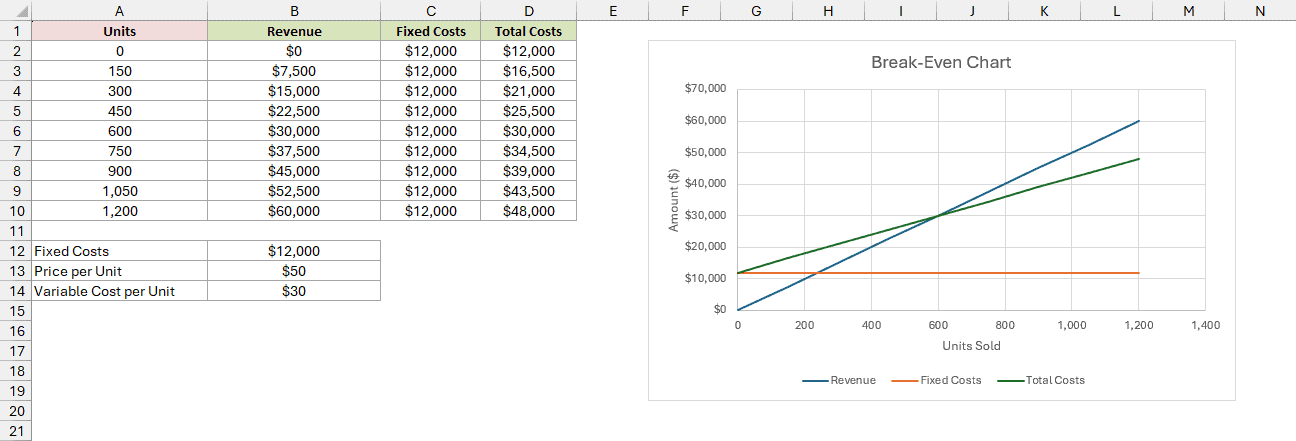Screen dimensions: 1296x441
Task: Select total costs cell showing $34,500
Action: (528, 151)
